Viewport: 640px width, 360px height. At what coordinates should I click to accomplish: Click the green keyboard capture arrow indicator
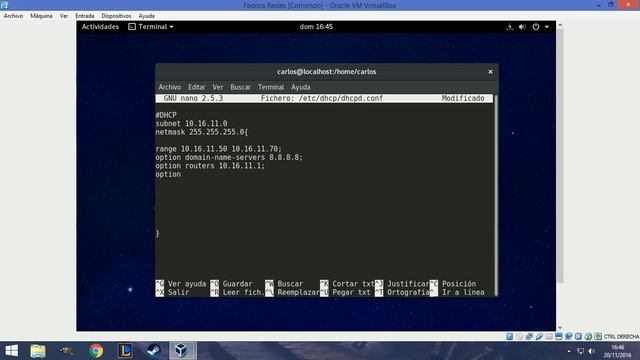tap(598, 336)
